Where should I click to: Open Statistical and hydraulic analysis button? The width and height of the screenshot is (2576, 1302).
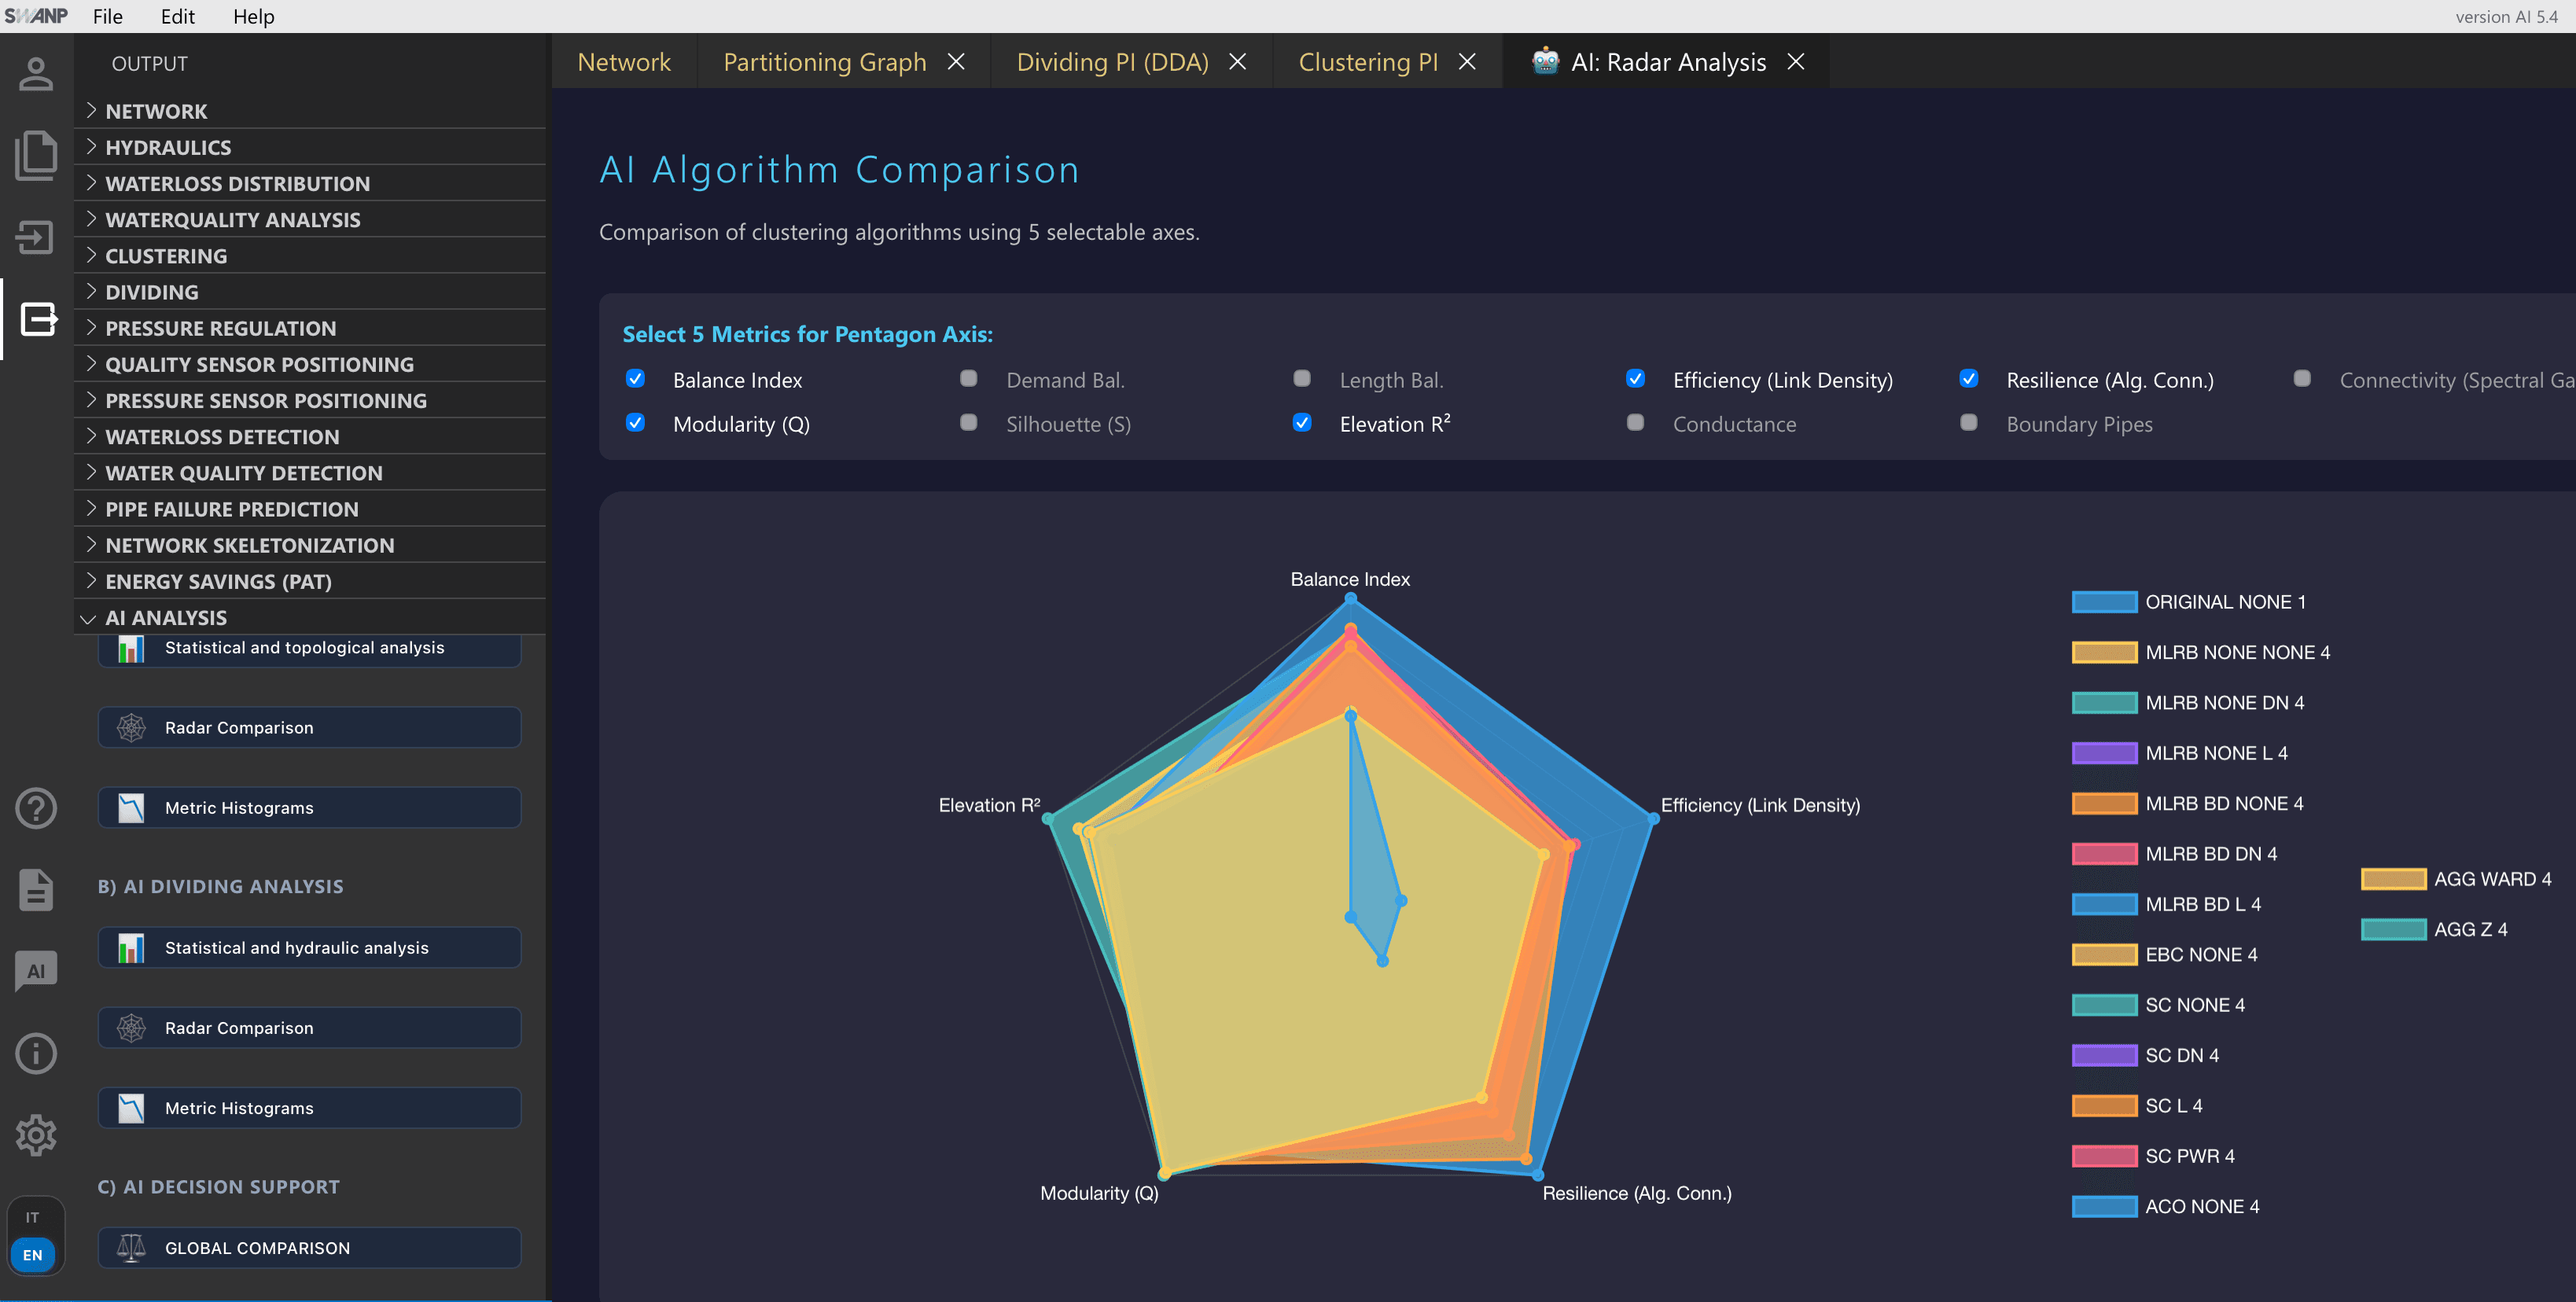point(309,947)
